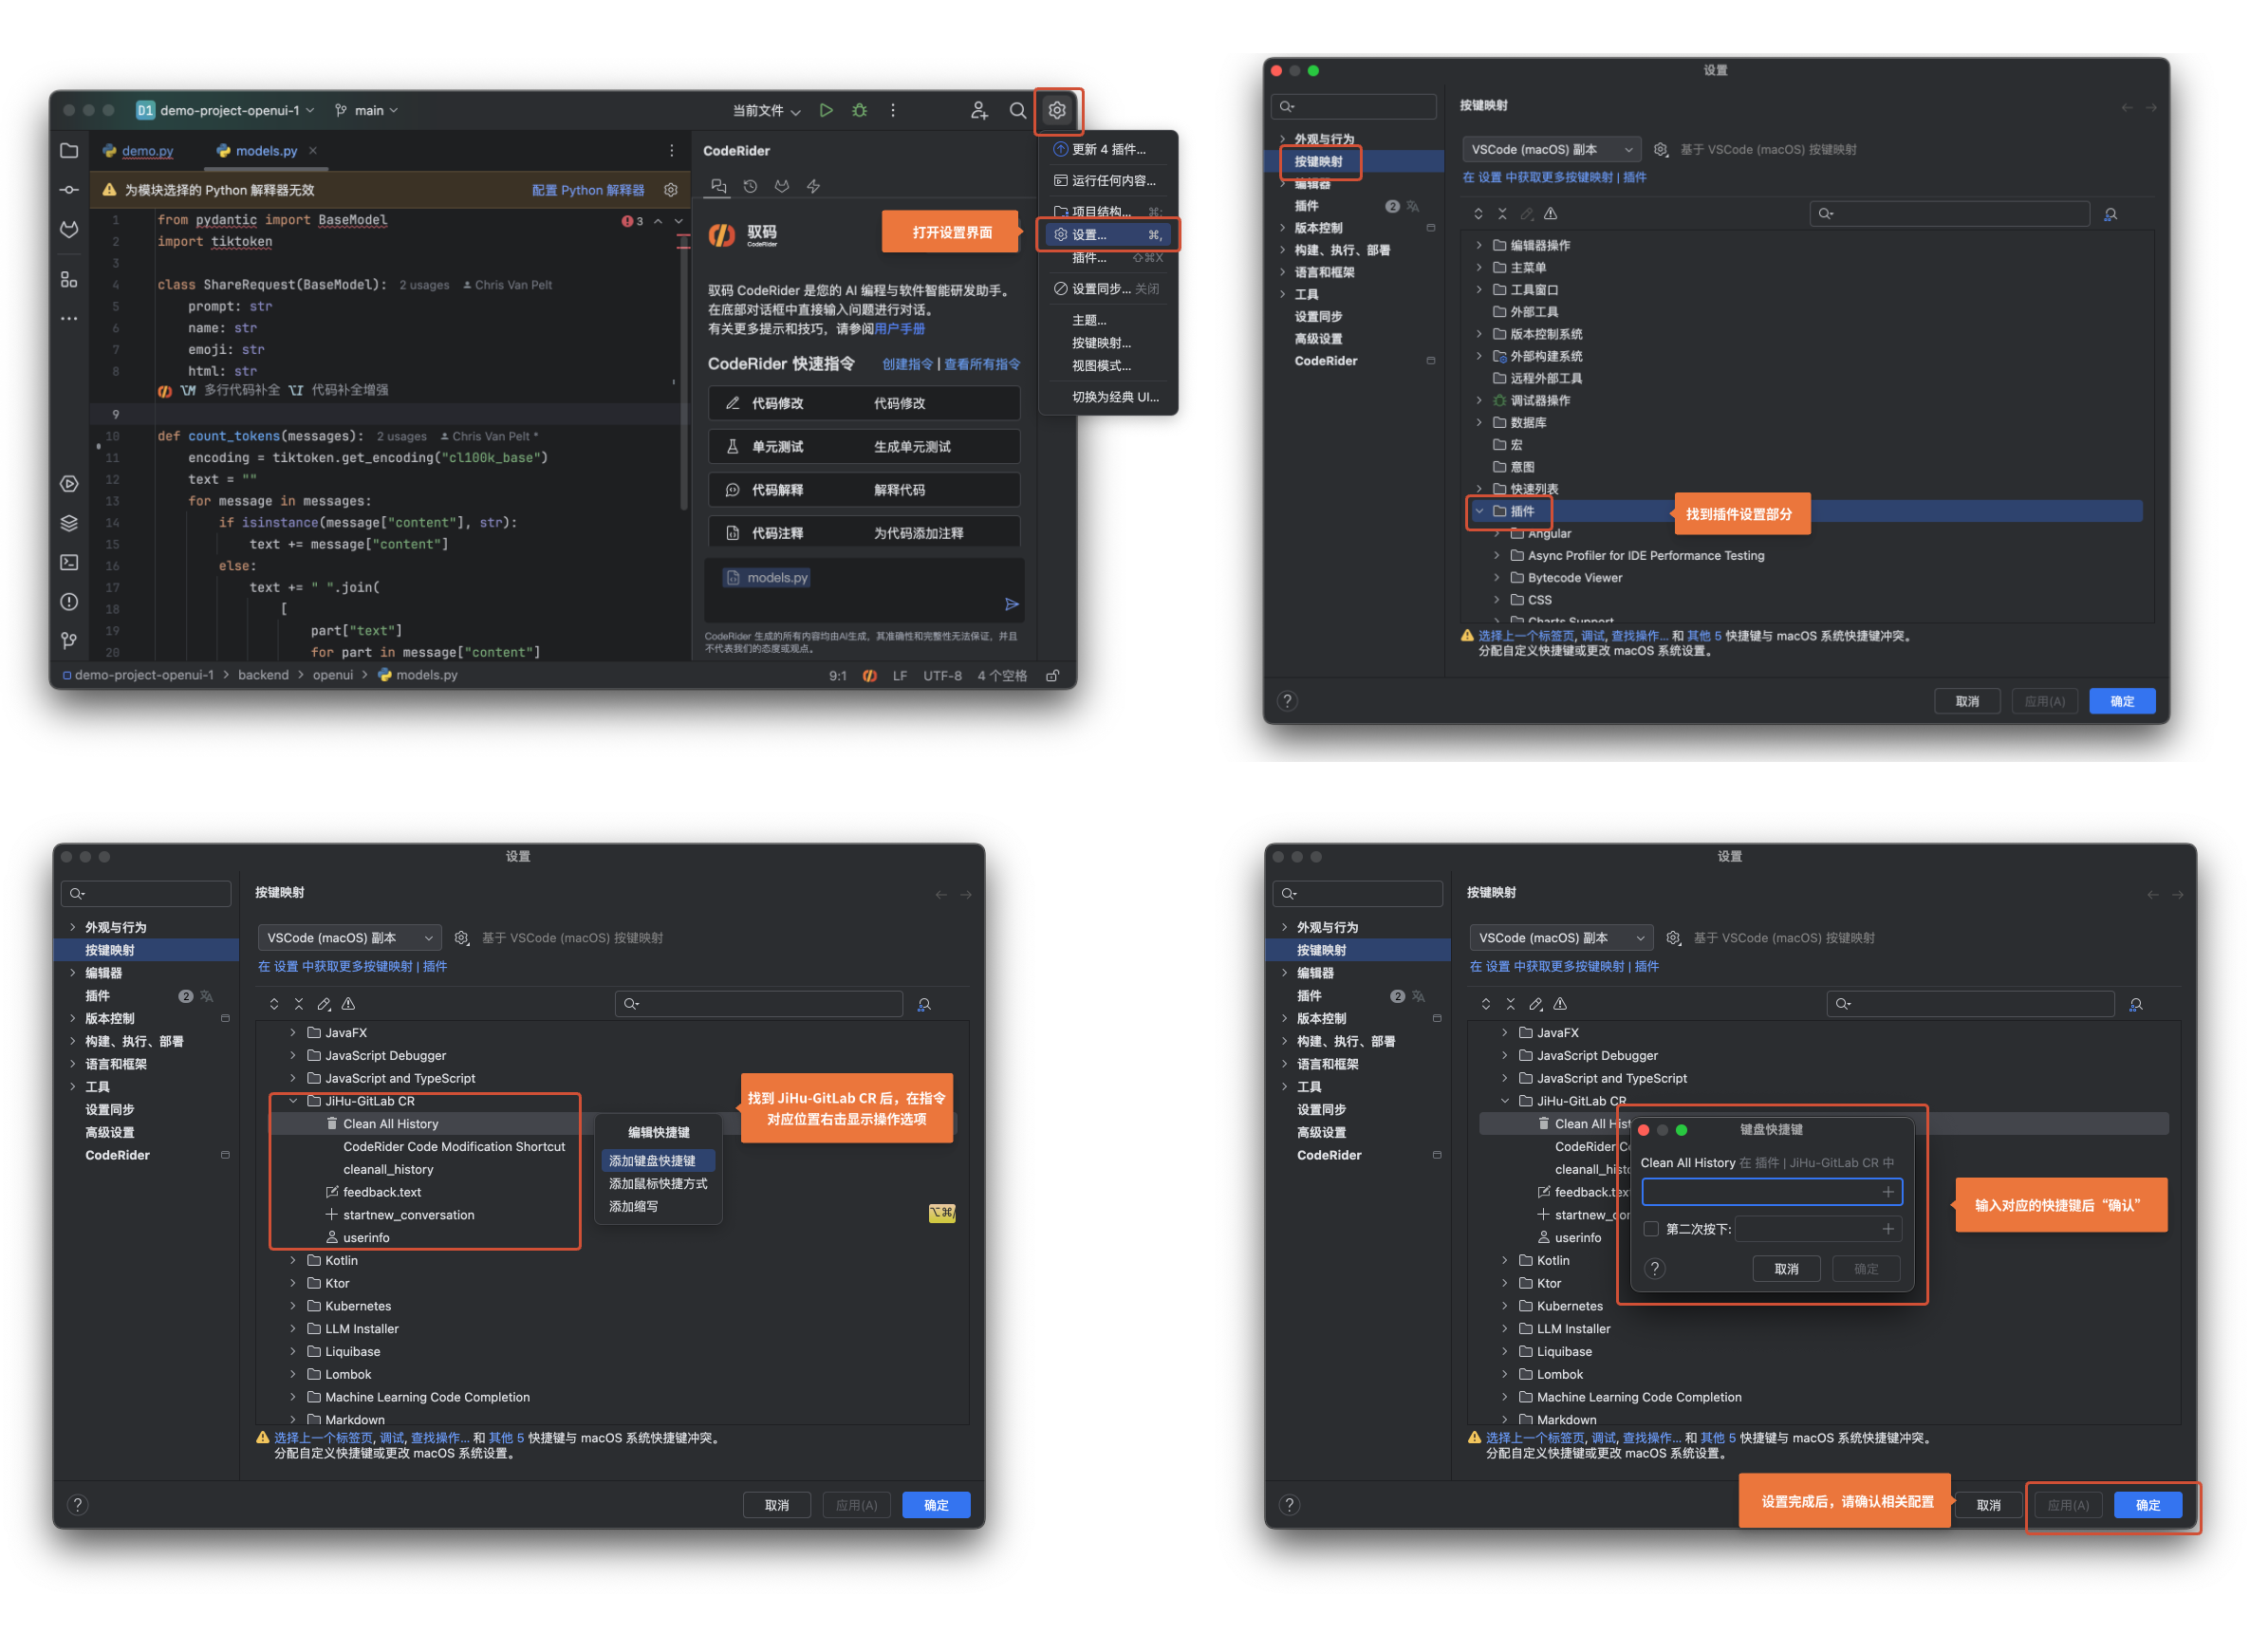Image resolution: width=2250 pixels, height=1652 pixels.
Task: Click the add collaborator person icon
Action: pos(979,110)
